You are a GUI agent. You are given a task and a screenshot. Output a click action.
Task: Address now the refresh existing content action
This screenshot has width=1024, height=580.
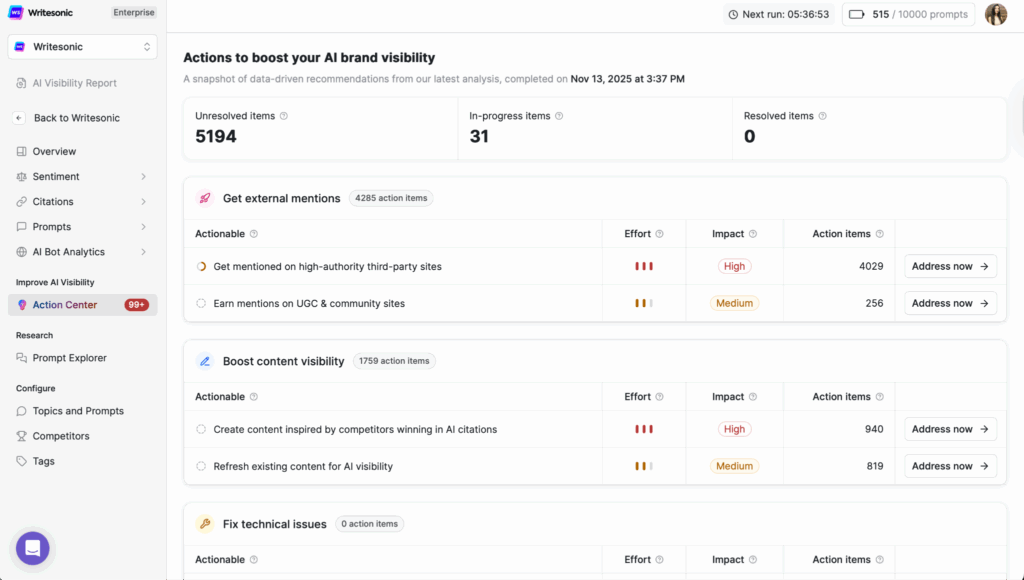(949, 465)
